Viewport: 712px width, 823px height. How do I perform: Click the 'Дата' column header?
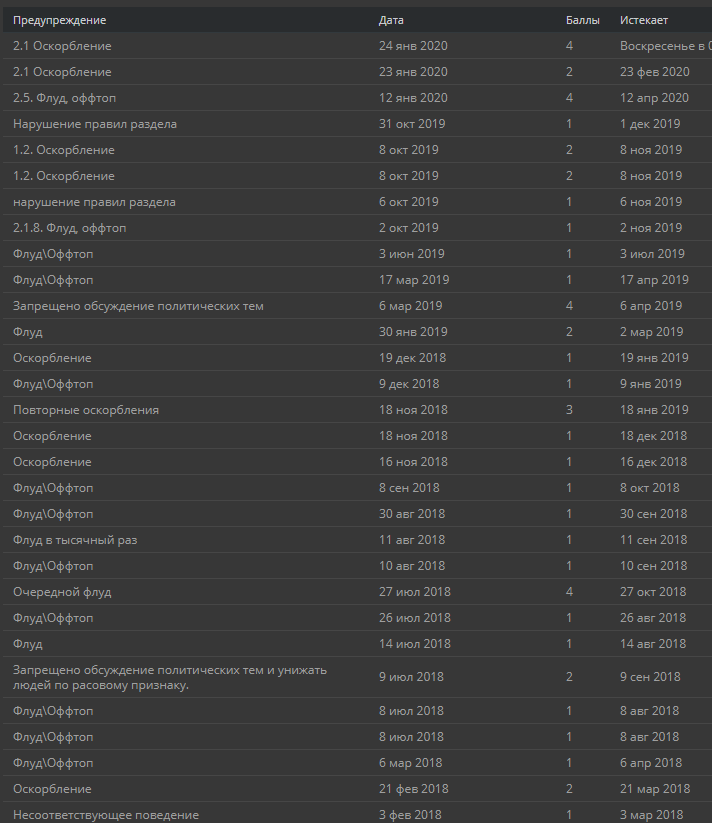coord(391,20)
